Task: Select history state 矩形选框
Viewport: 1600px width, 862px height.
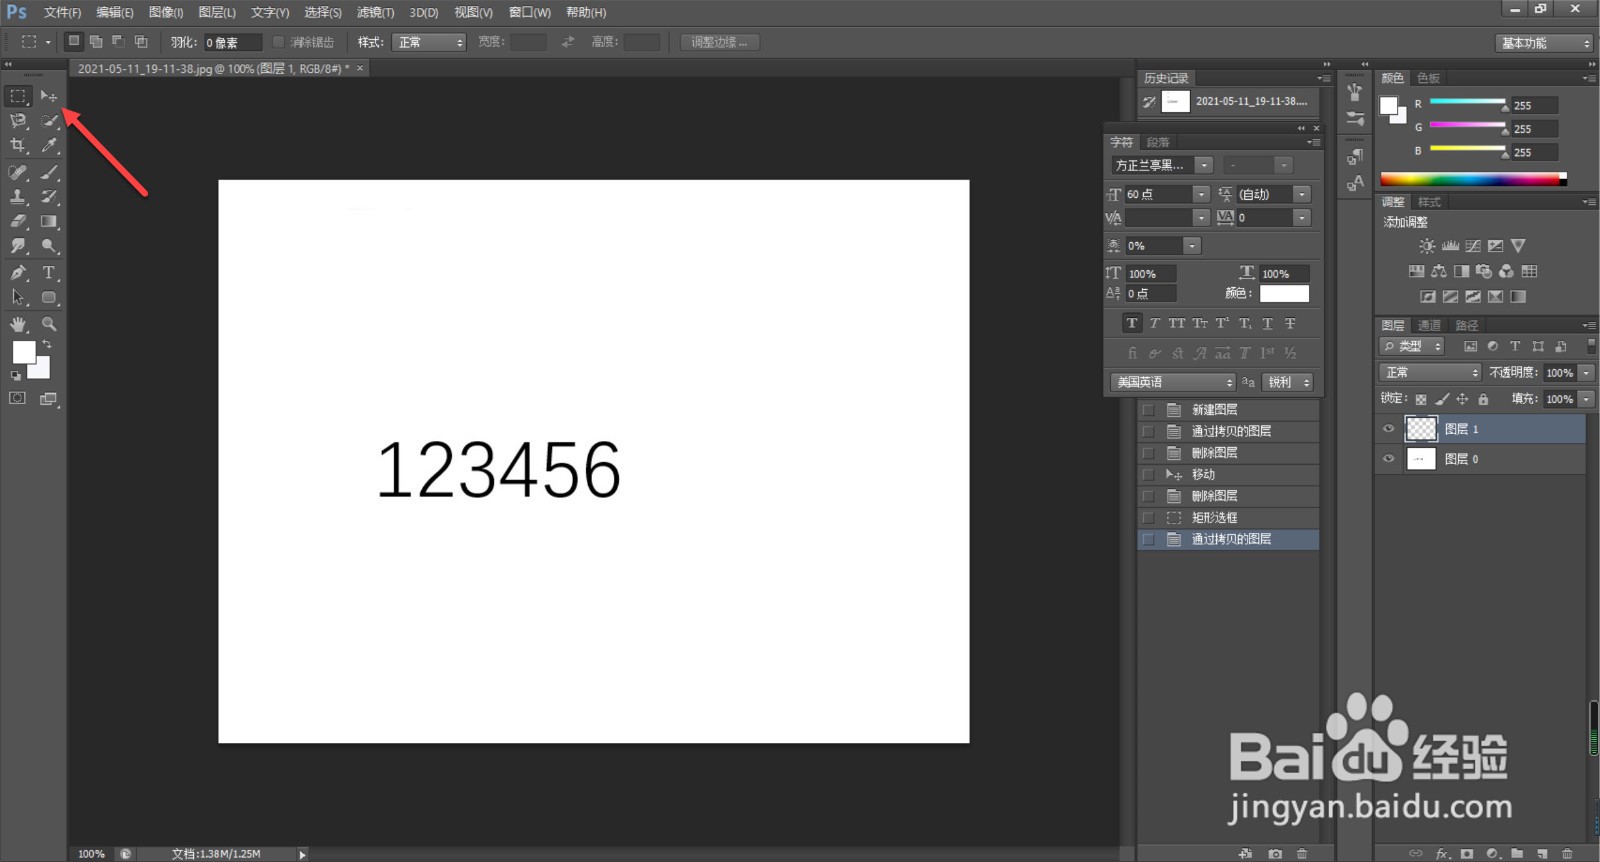Action: pos(1228,518)
